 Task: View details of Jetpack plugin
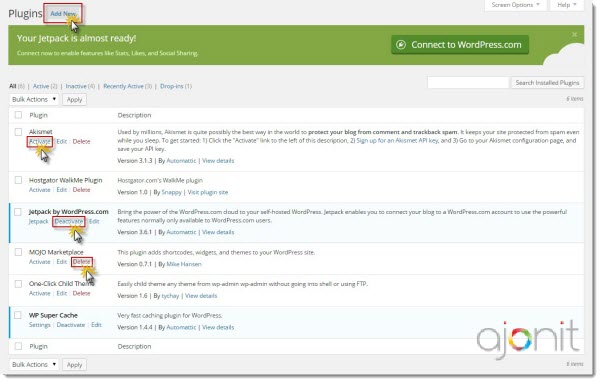tap(218, 232)
